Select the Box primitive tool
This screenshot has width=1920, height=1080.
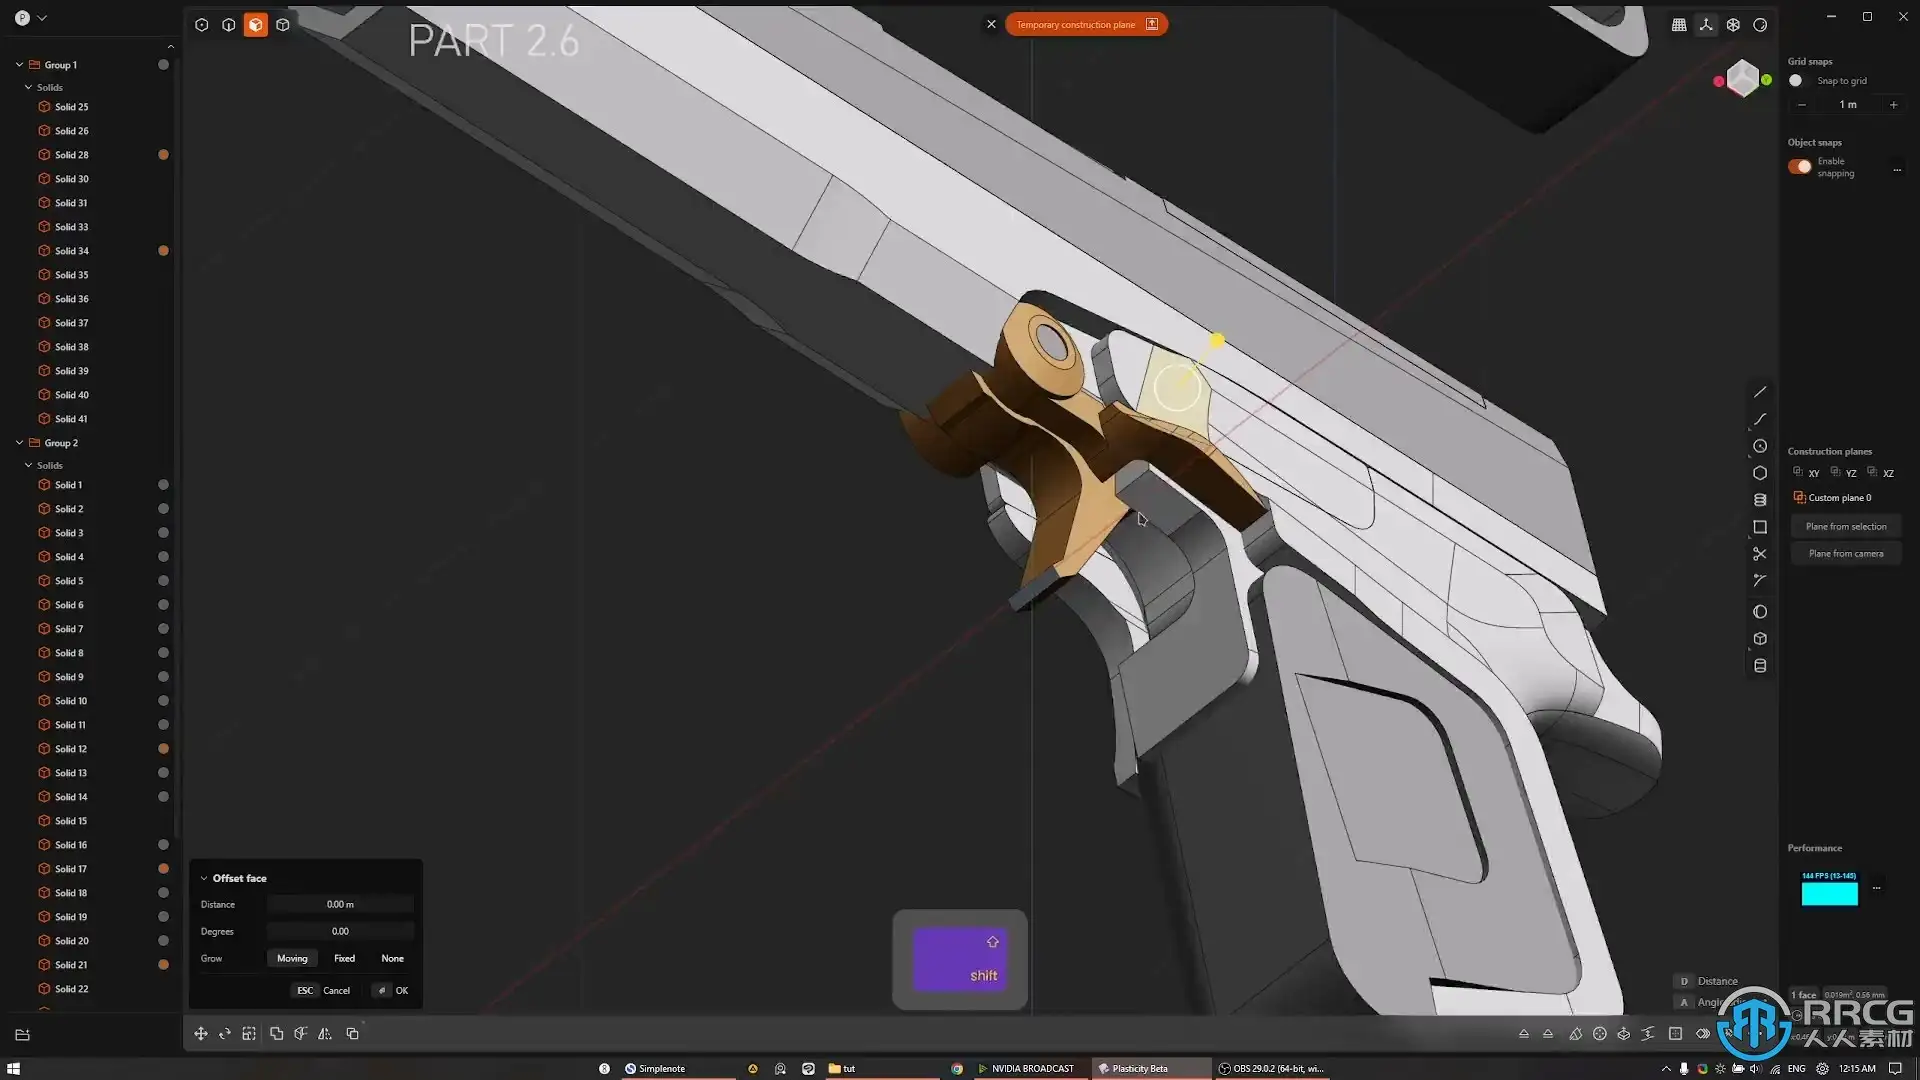pos(1760,639)
